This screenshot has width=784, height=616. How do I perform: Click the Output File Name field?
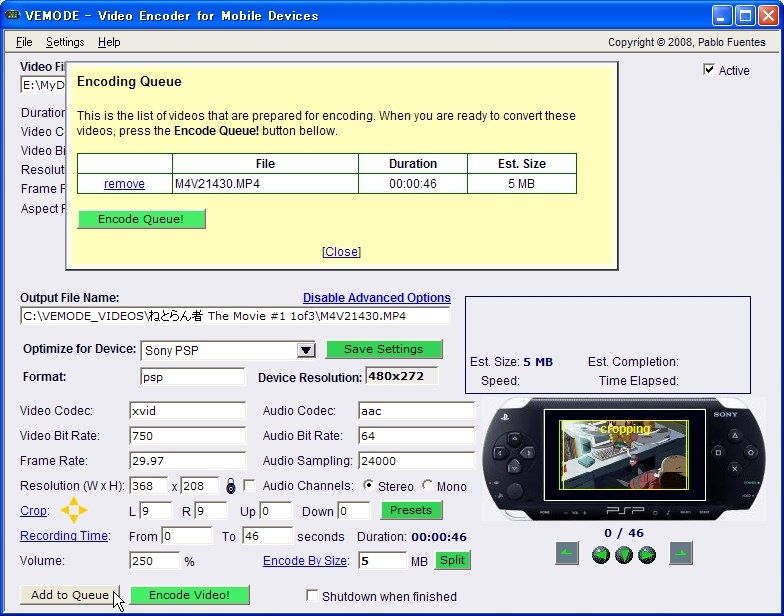click(x=235, y=316)
